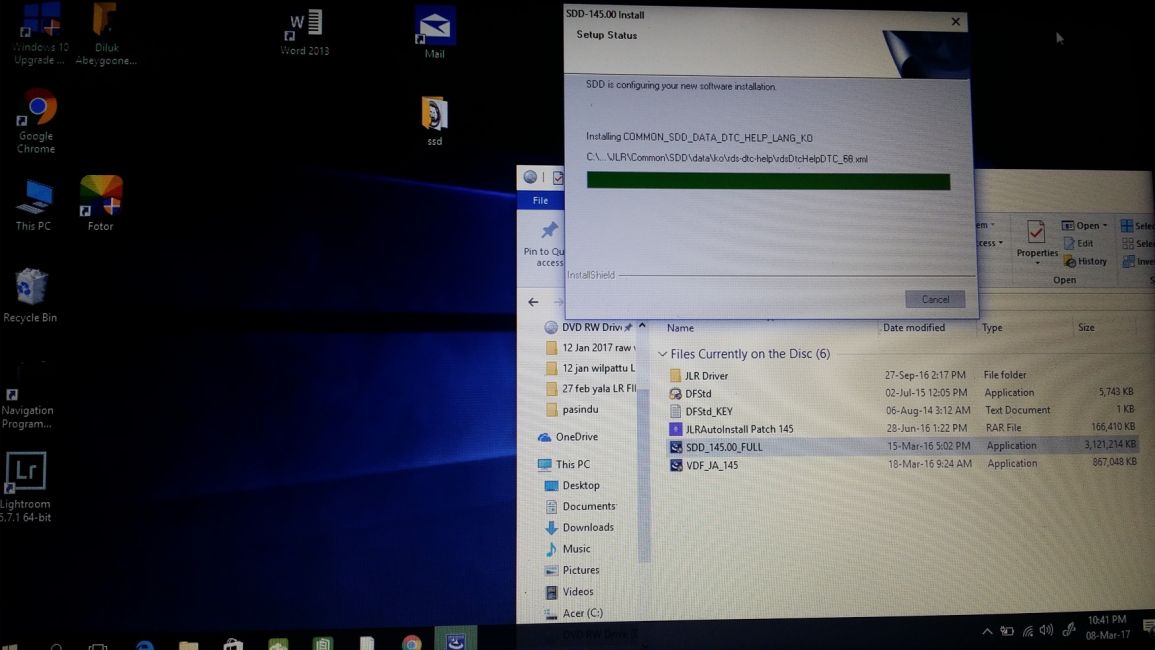Click Edit in the ribbon Open group
This screenshot has width=1155, height=650.
pos(1078,243)
